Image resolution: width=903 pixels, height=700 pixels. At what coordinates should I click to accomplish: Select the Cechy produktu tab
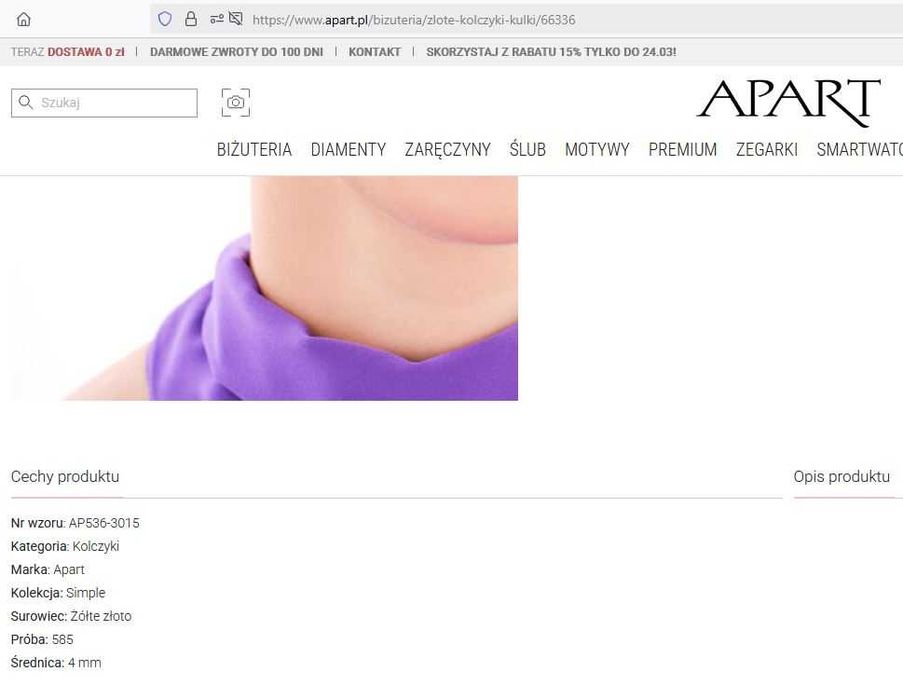click(x=65, y=477)
